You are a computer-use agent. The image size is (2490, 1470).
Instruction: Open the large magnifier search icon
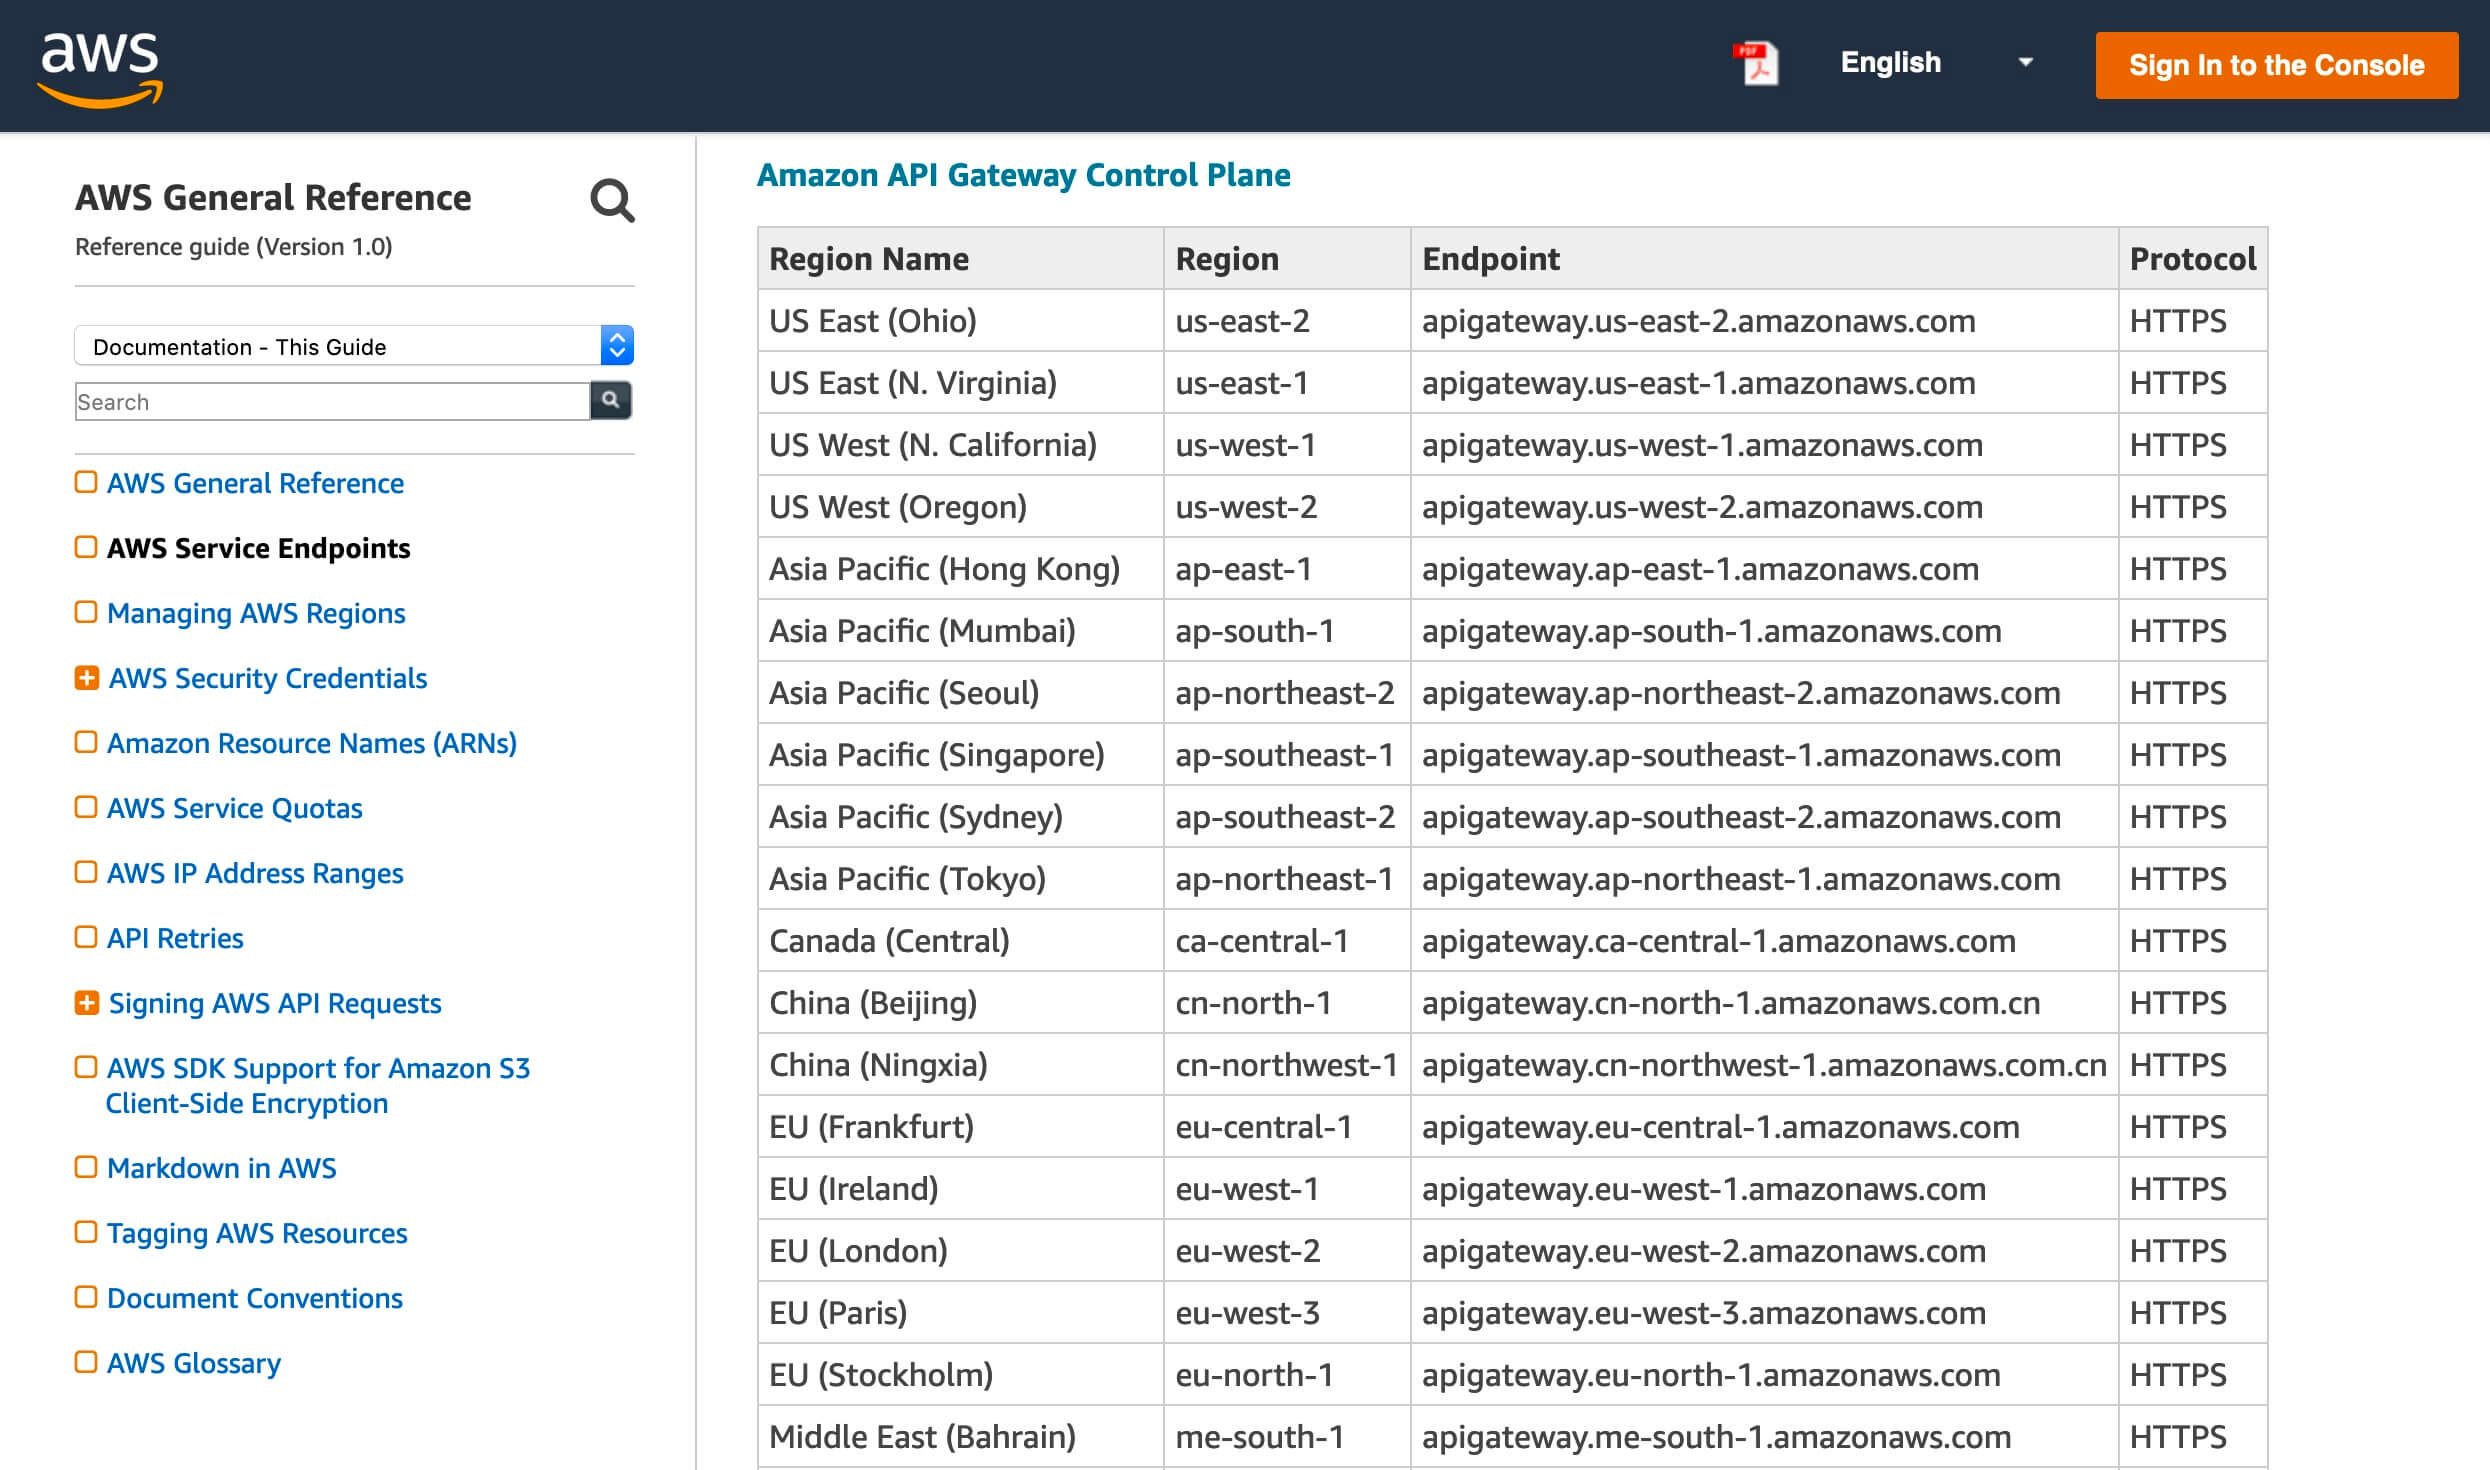pyautogui.click(x=612, y=200)
